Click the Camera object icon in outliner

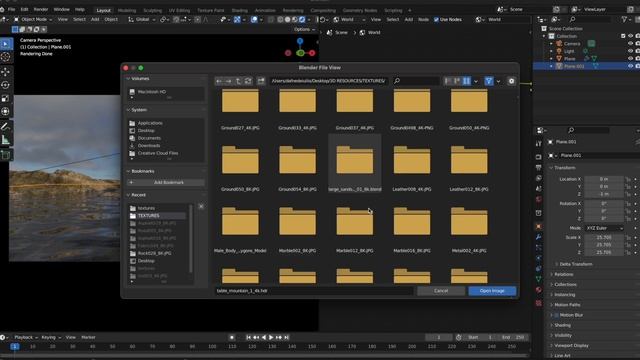559,44
